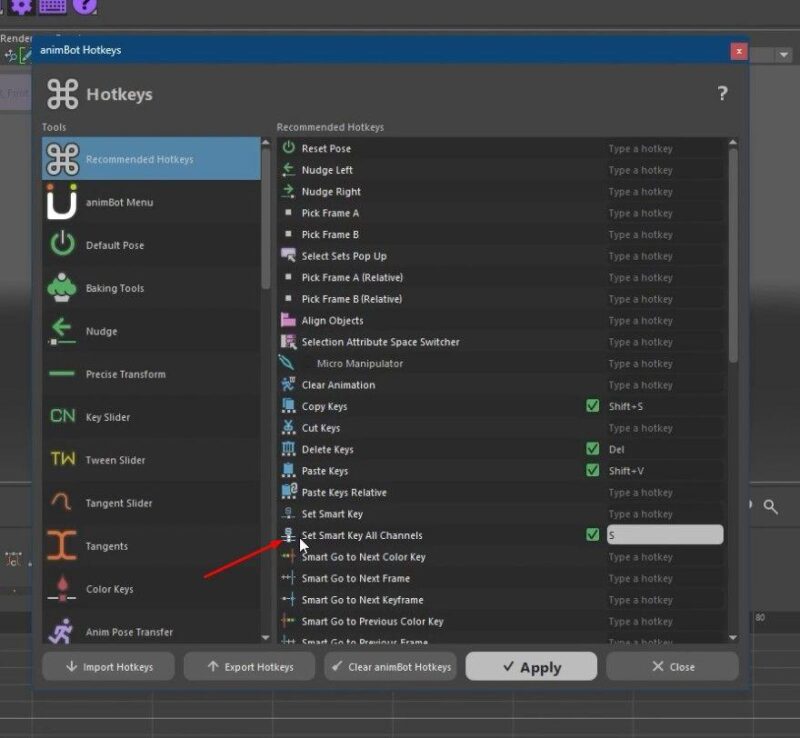This screenshot has width=800, height=738.
Task: Click the Default Pose power icon
Action: (x=62, y=245)
